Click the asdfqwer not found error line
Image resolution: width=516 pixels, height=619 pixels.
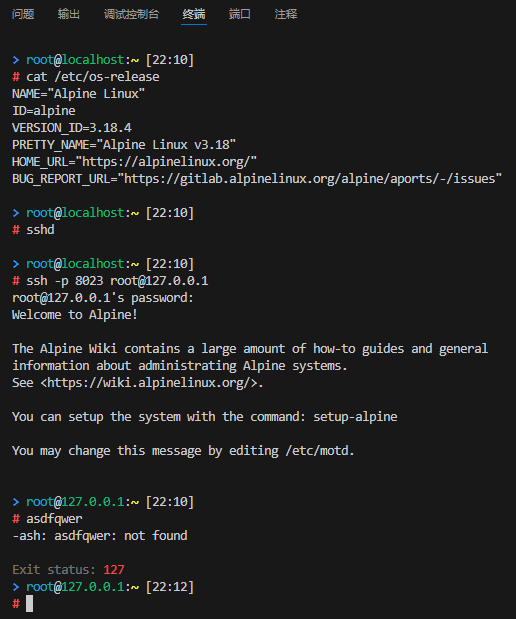click(100, 536)
